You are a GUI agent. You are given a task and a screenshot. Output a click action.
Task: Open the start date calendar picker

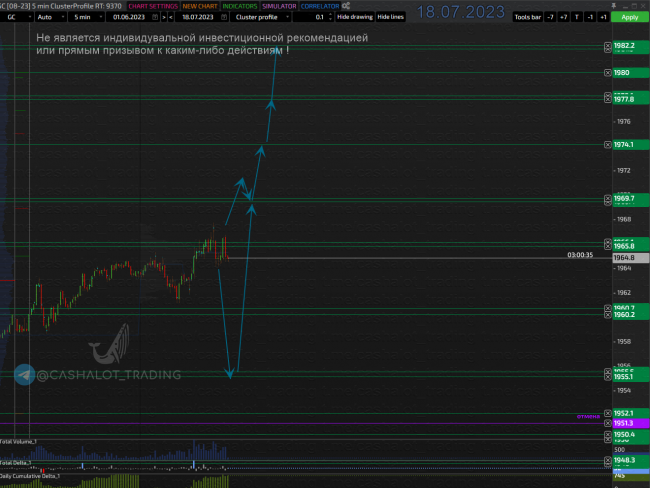point(155,17)
